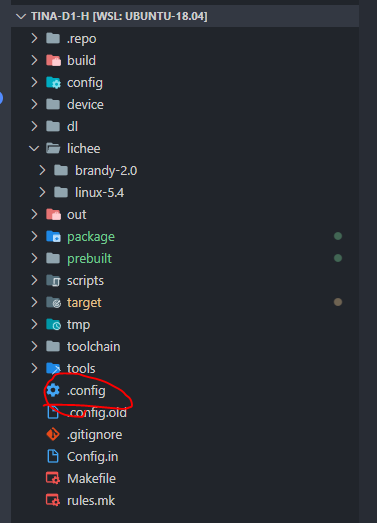Screen dimensions: 377x523
Task: Collapse the lichee folder chevron
Action: click(34, 148)
